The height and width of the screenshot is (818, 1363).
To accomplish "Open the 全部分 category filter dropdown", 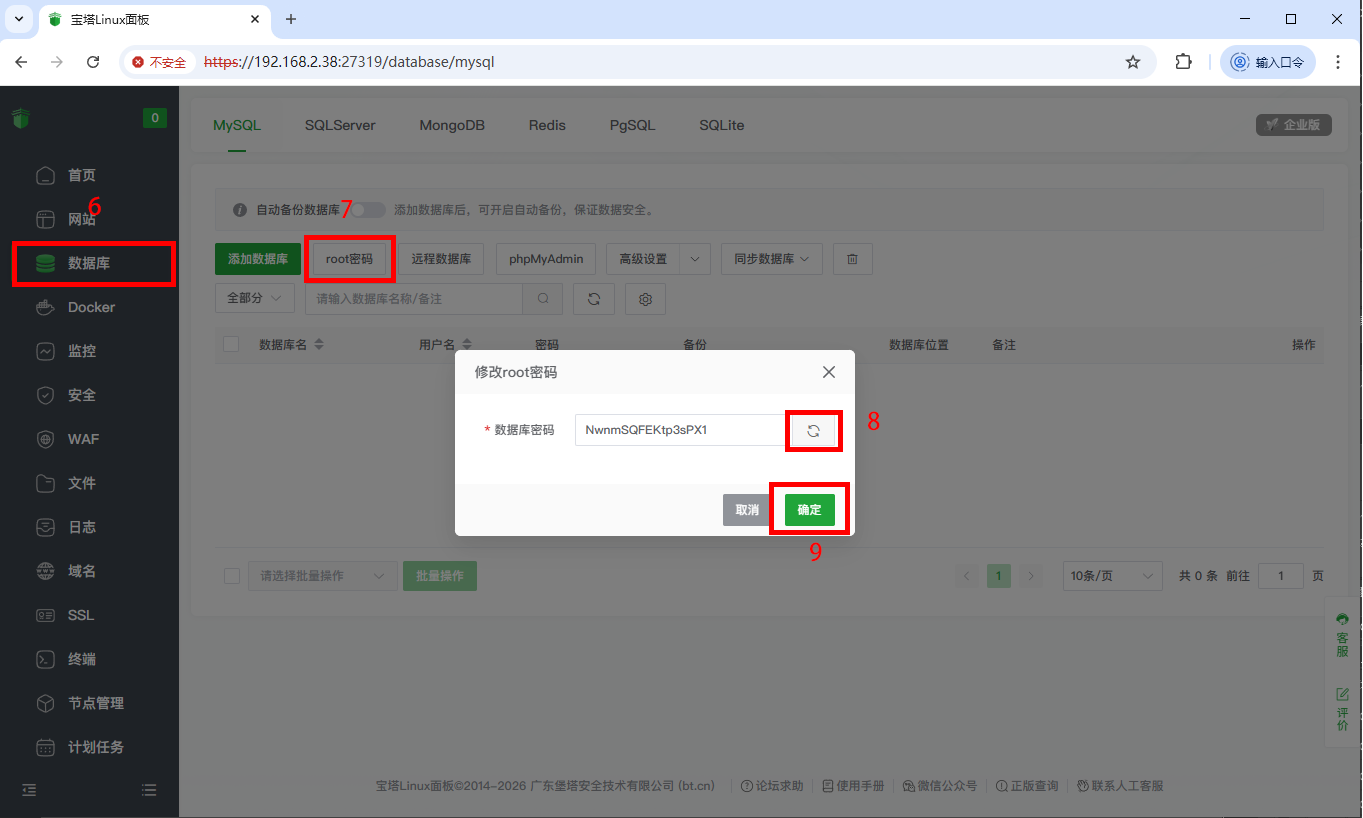I will [254, 299].
